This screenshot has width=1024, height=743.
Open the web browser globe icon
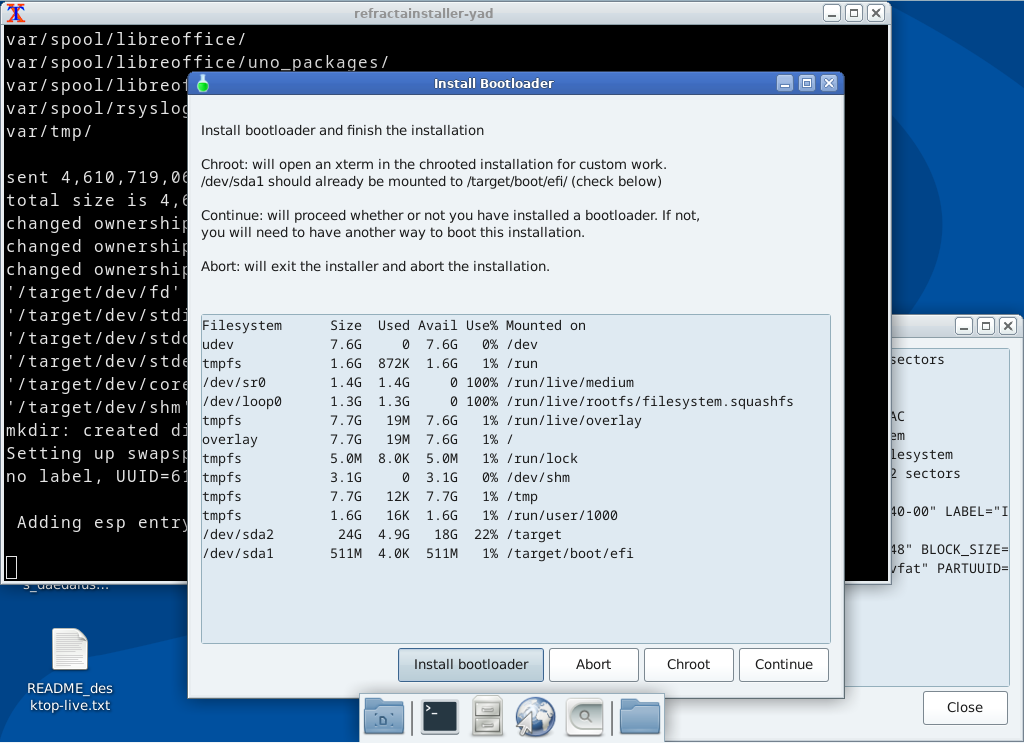click(x=535, y=716)
